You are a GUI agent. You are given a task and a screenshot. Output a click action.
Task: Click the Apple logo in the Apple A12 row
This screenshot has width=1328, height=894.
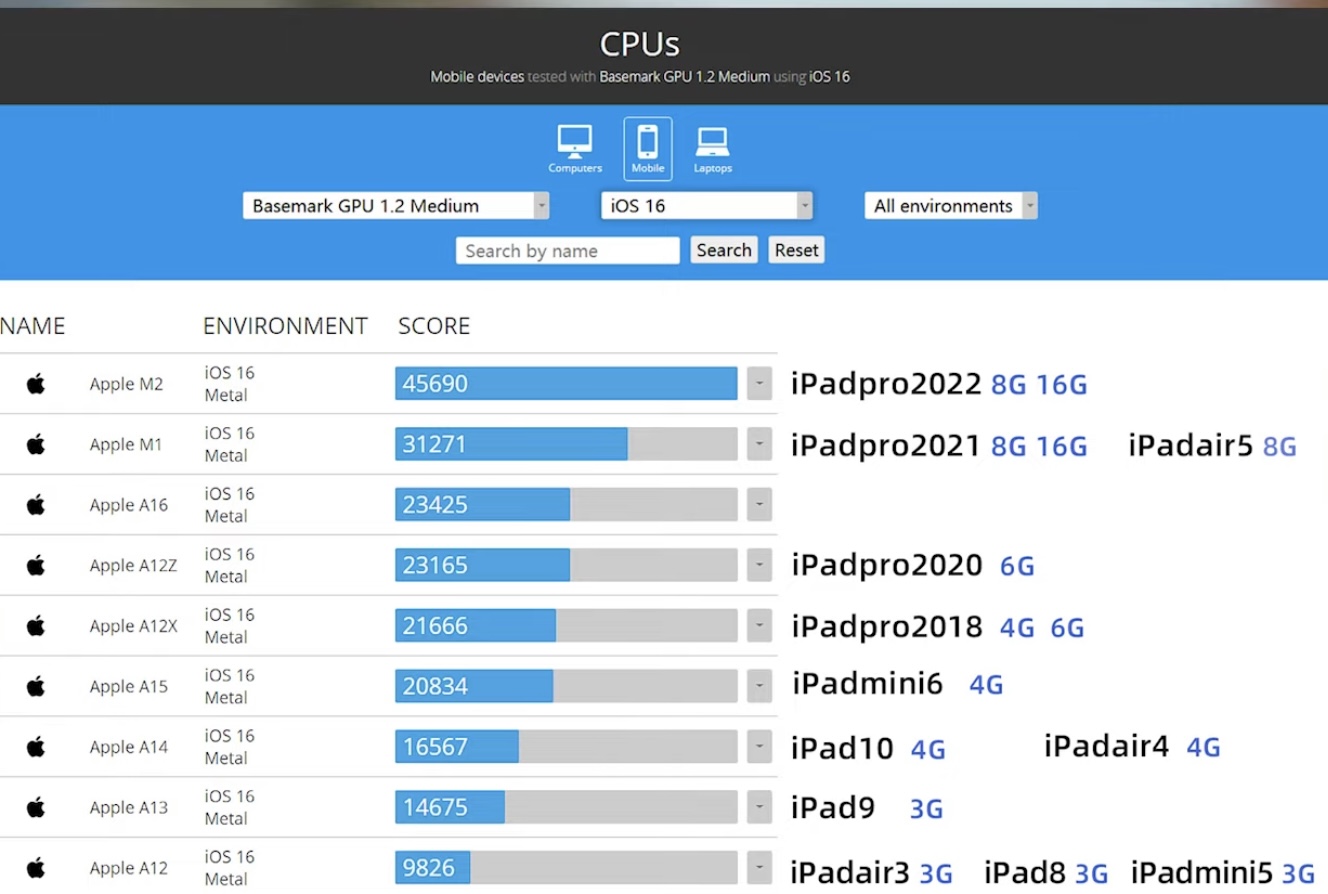point(36,868)
